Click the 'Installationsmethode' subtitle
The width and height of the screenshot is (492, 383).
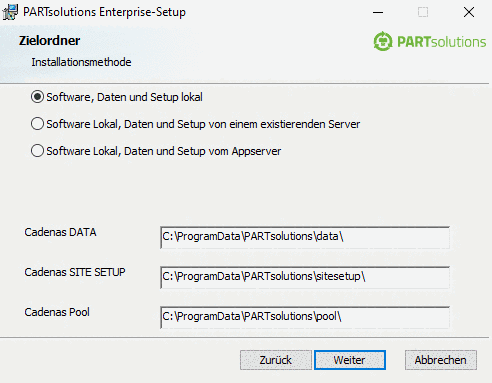pyautogui.click(x=81, y=62)
